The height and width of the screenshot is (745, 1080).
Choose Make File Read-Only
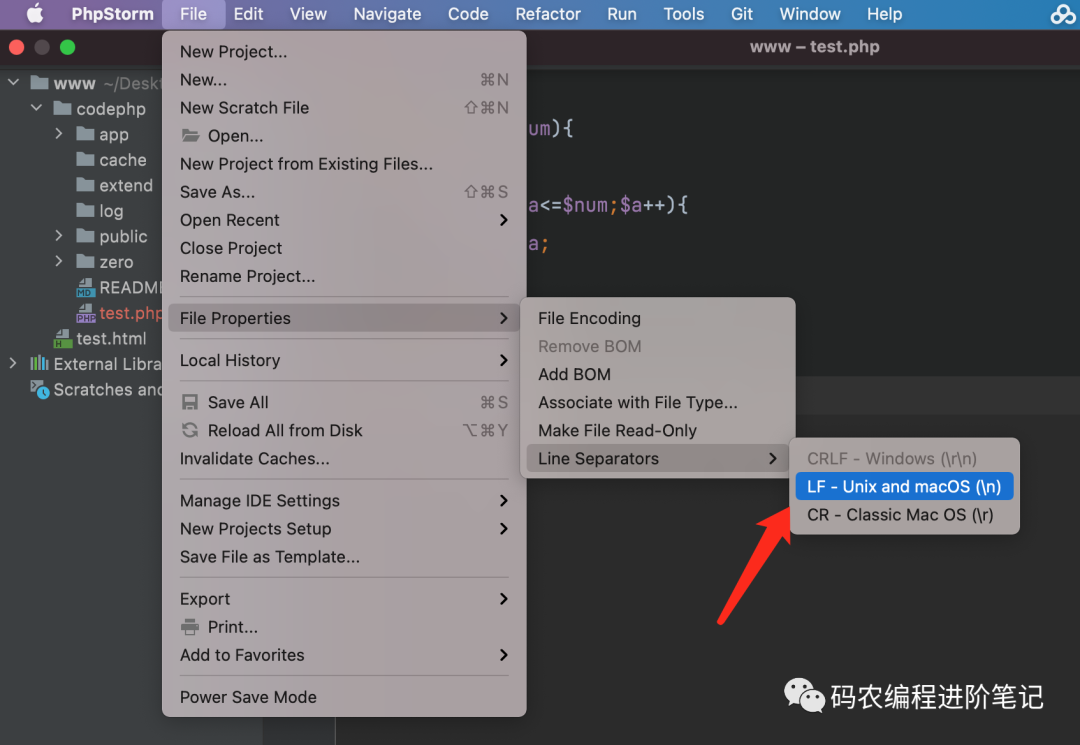[x=657, y=430]
